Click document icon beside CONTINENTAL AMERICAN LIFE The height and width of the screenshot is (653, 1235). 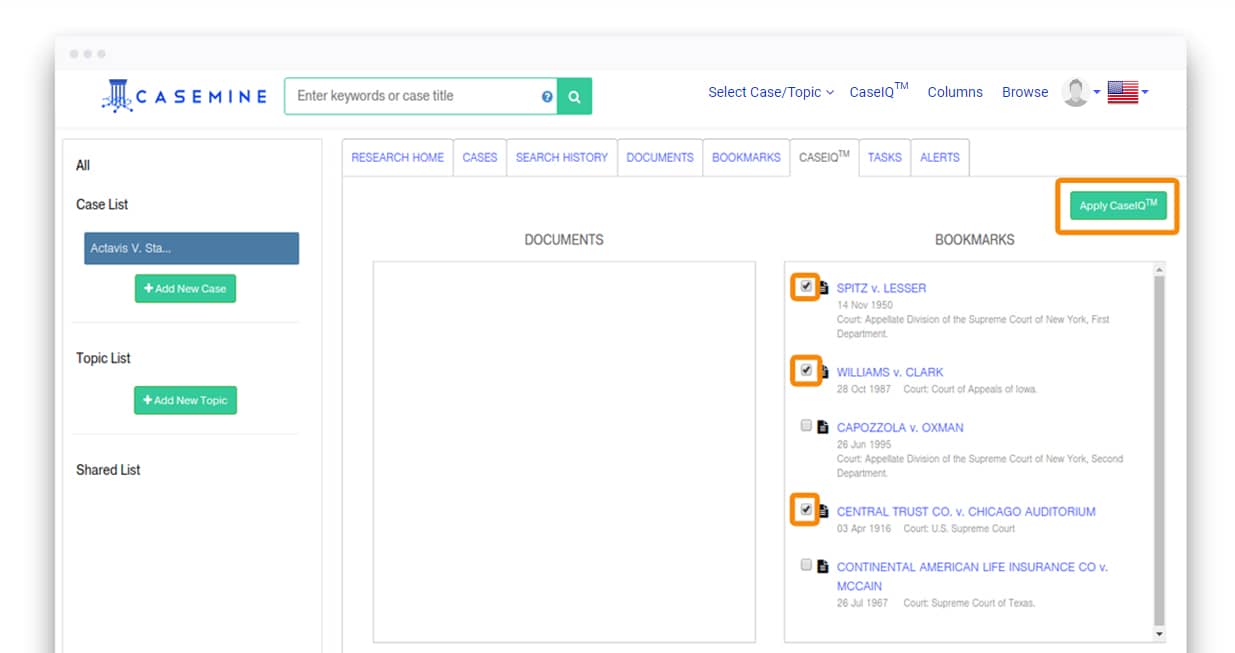(x=823, y=566)
